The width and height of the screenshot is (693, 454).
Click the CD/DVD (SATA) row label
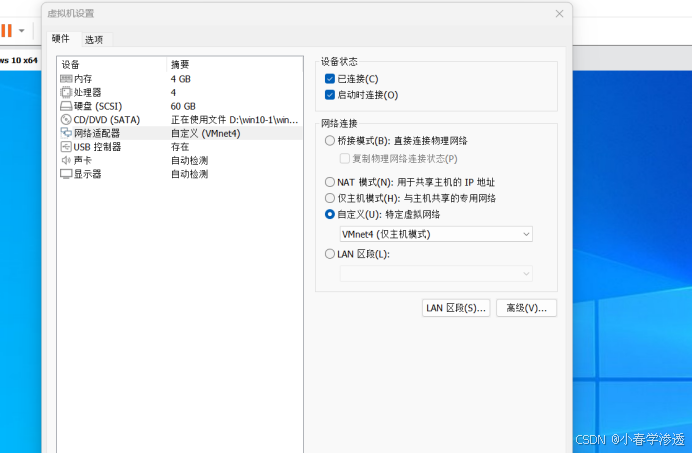107,120
